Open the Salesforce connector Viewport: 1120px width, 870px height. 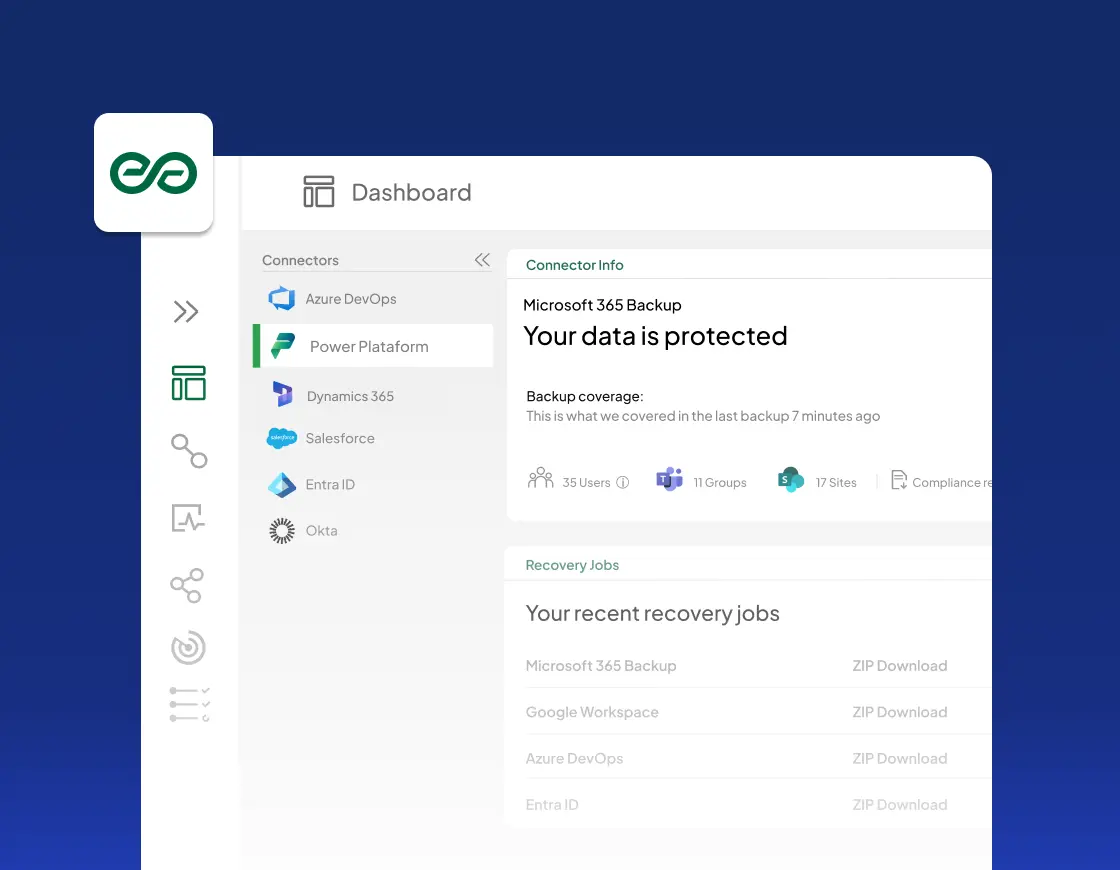click(342, 438)
